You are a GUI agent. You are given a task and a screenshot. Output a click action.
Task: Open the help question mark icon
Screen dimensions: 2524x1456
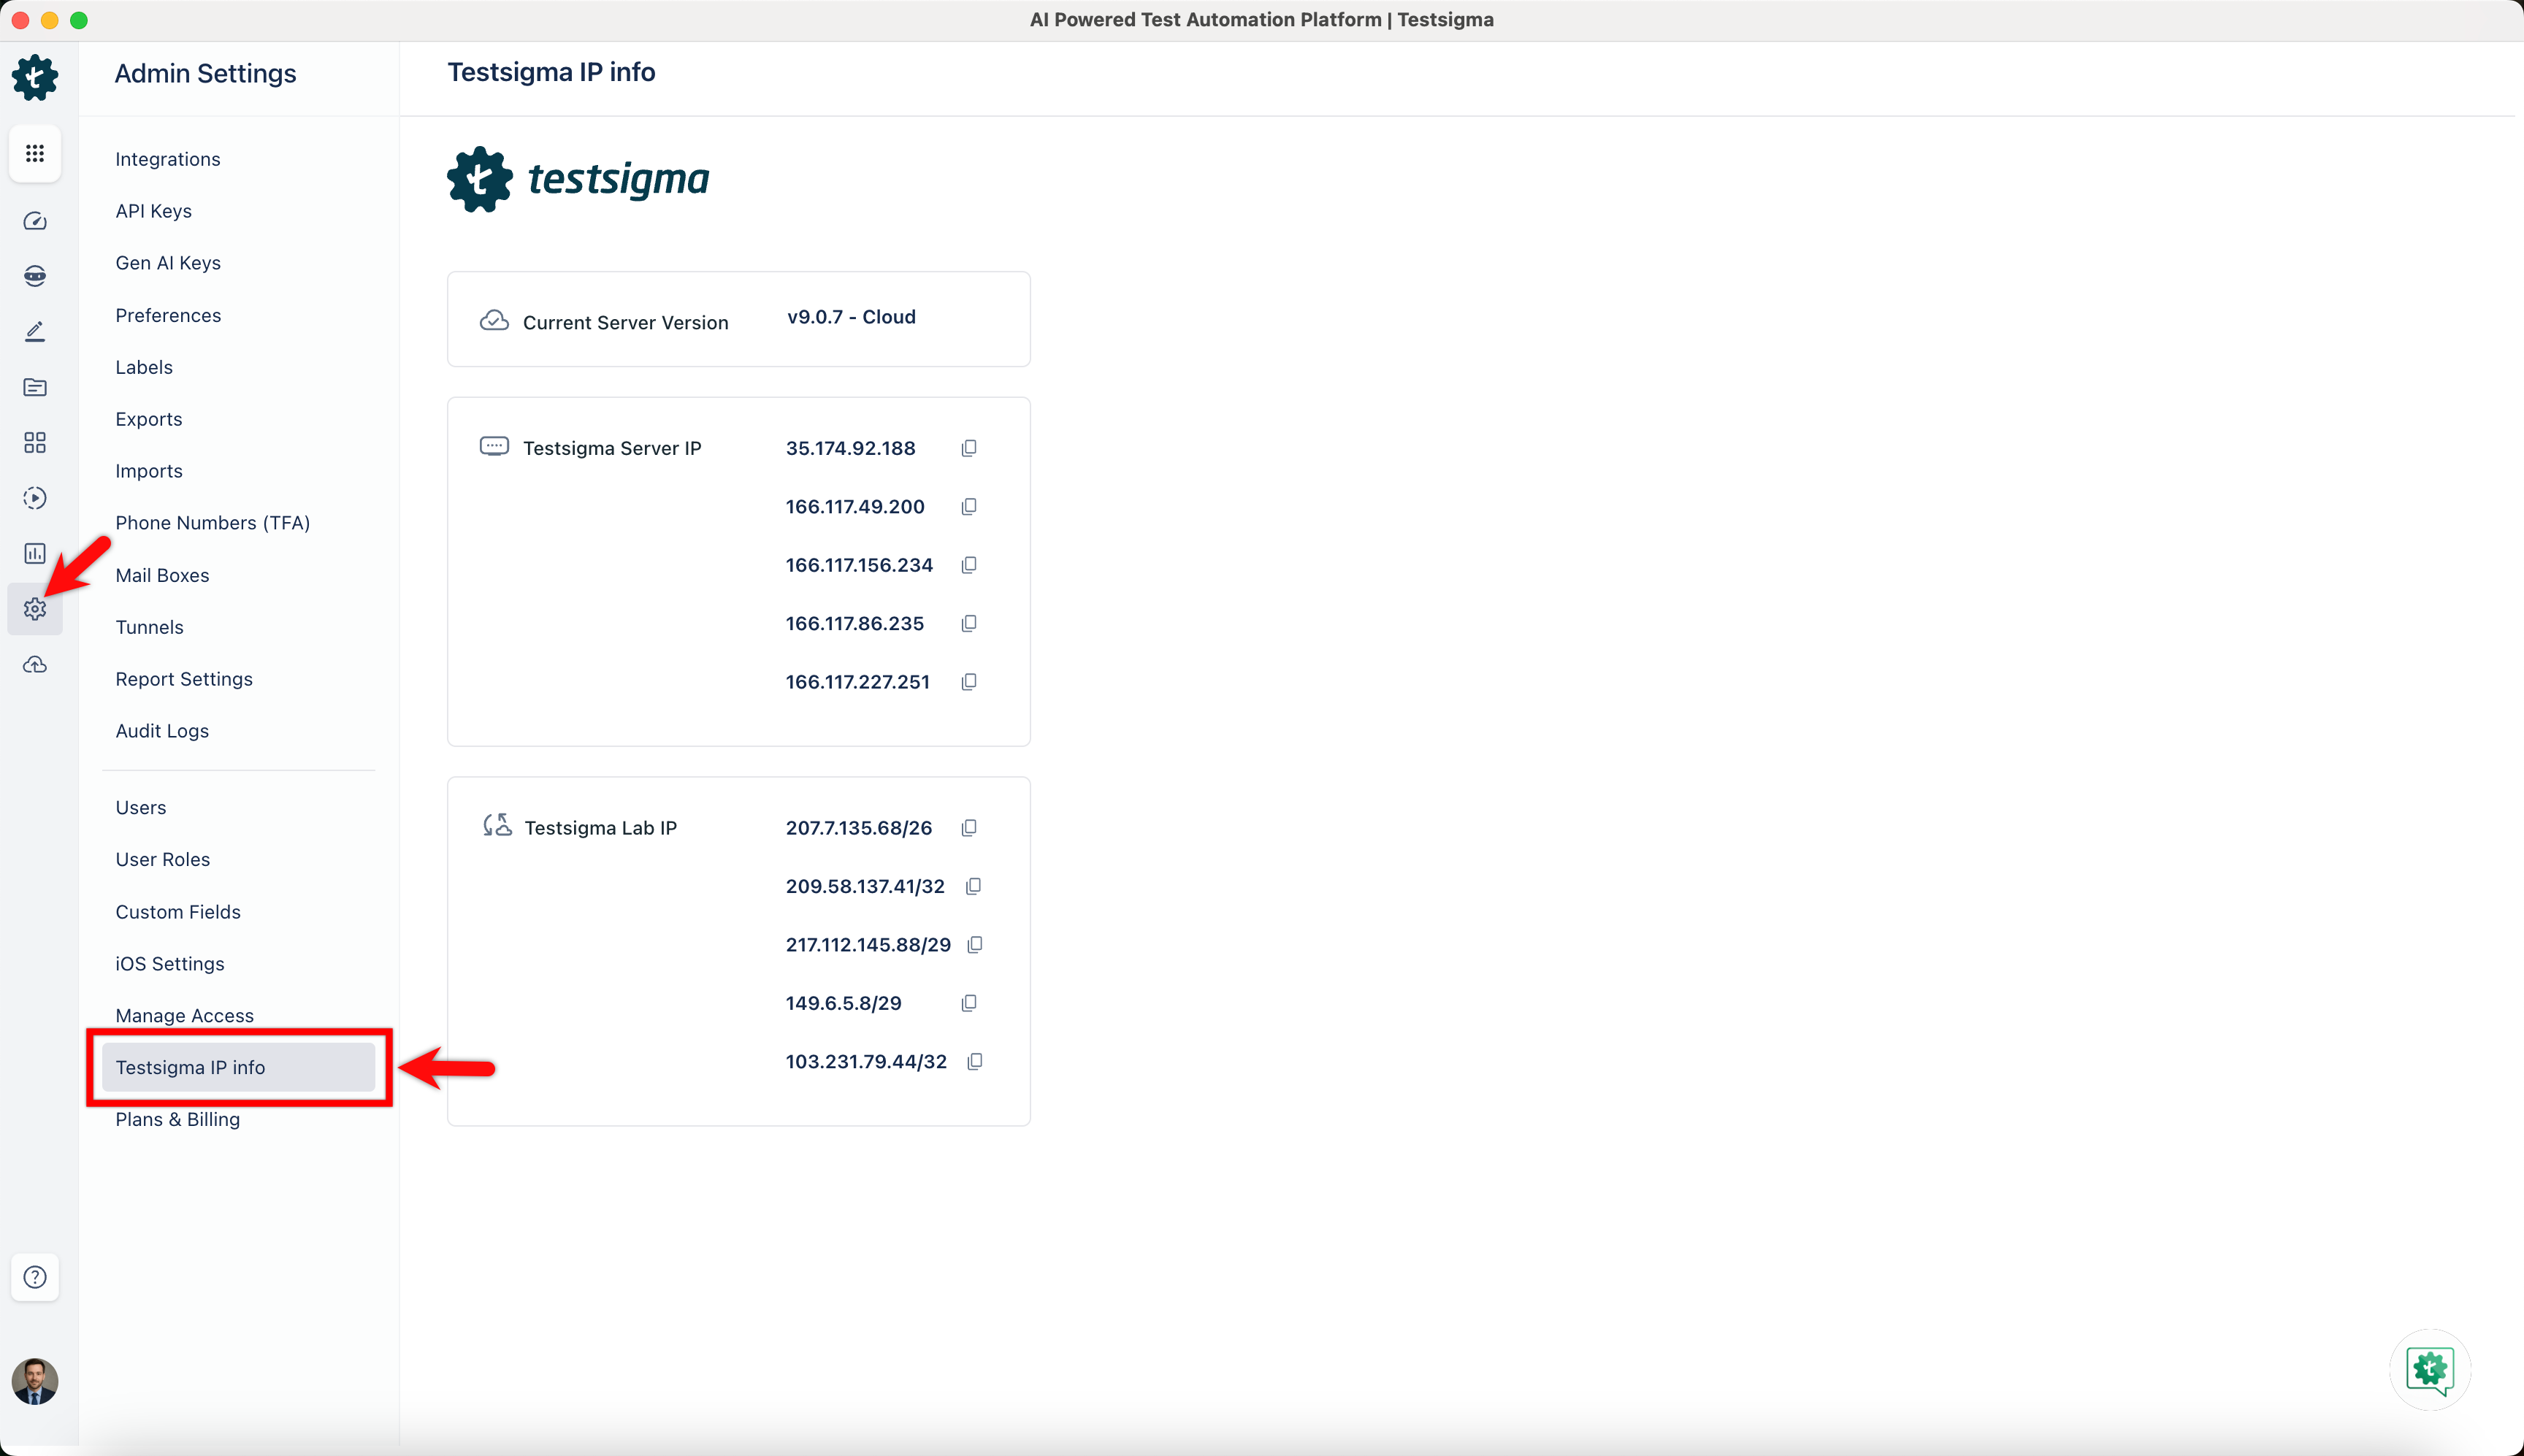pyautogui.click(x=35, y=1277)
